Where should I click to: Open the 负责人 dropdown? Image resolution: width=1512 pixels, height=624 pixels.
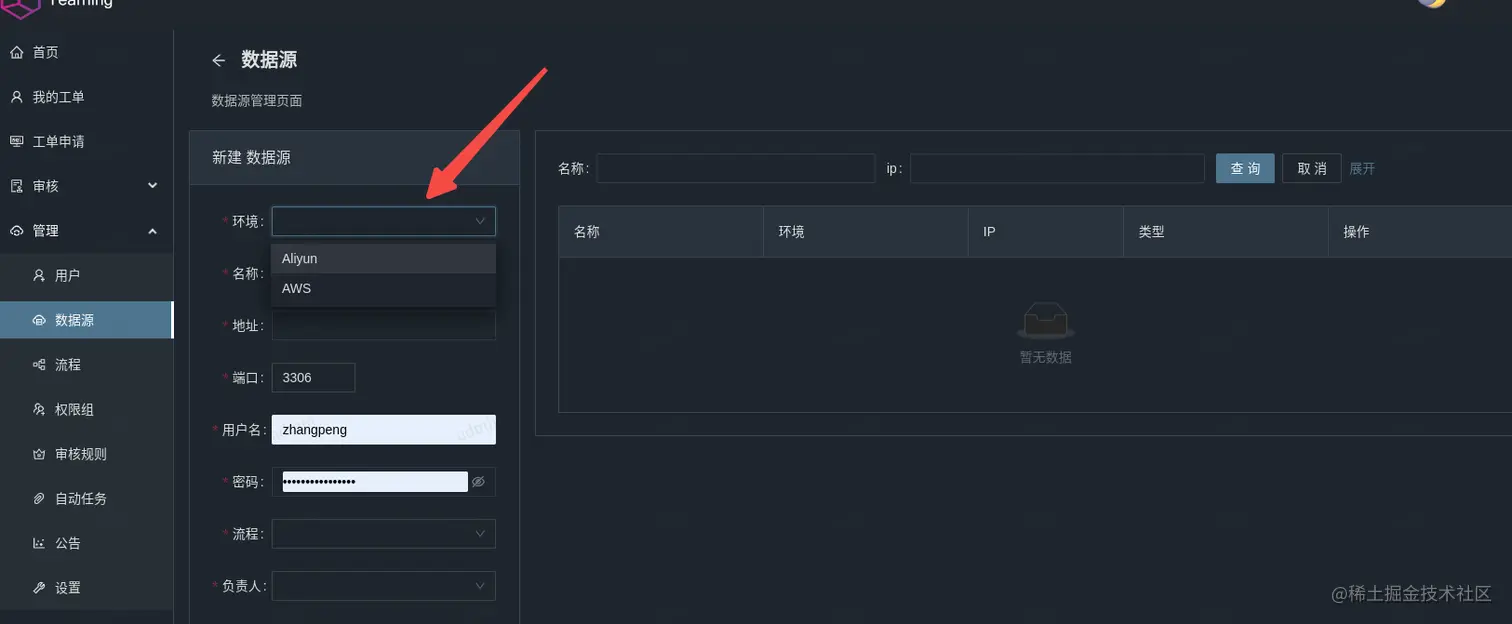click(x=384, y=586)
